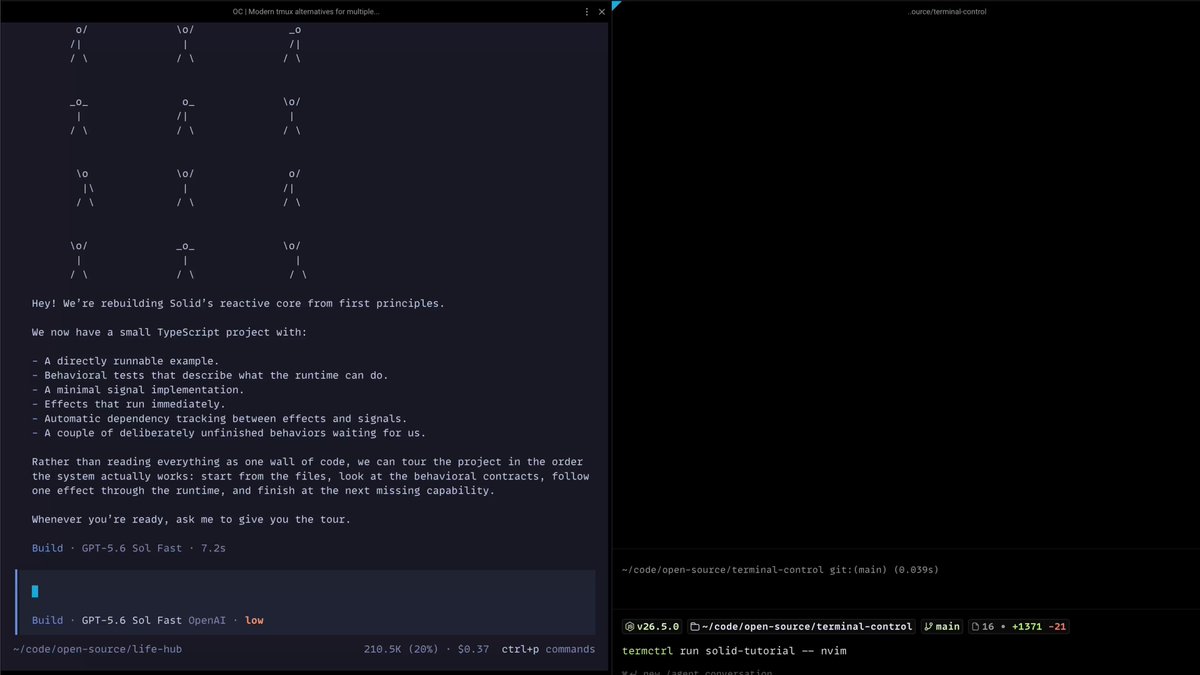This screenshot has height=675, width=1200.
Task: Click the 'Behavioral tests that describe' bullet line
Action: [209, 375]
